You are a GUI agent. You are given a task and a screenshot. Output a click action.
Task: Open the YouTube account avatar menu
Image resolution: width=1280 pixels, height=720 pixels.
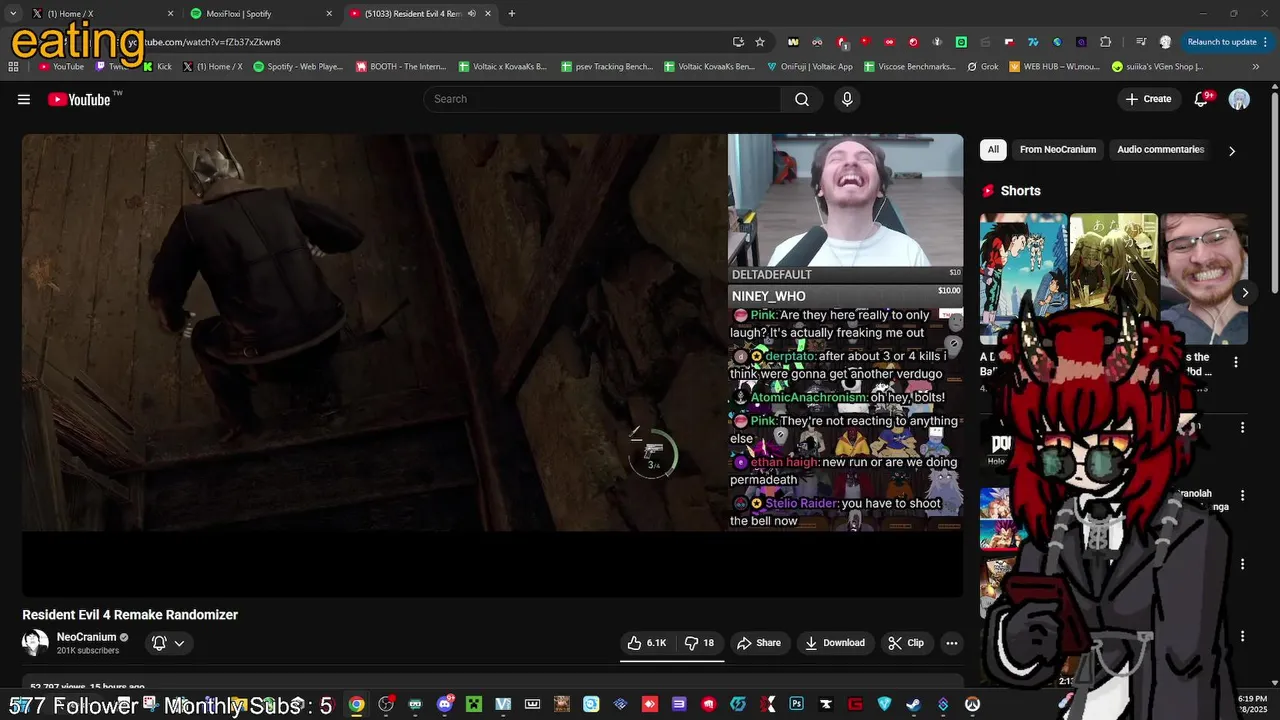[x=1239, y=99]
